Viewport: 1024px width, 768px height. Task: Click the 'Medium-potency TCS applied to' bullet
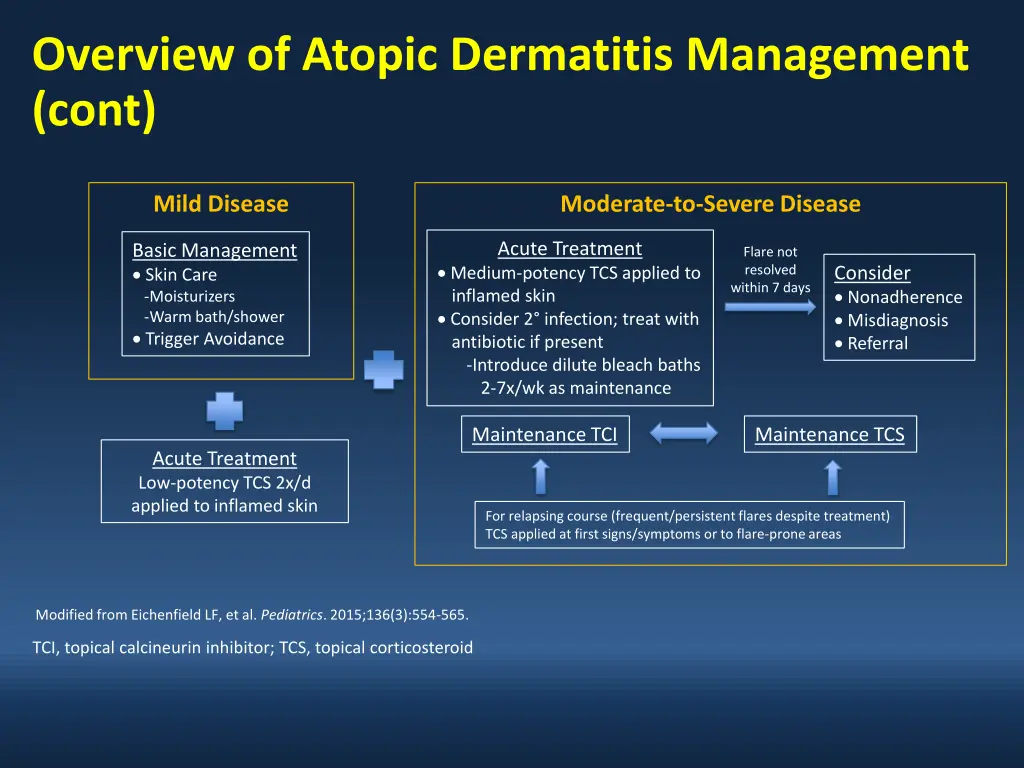[569, 273]
